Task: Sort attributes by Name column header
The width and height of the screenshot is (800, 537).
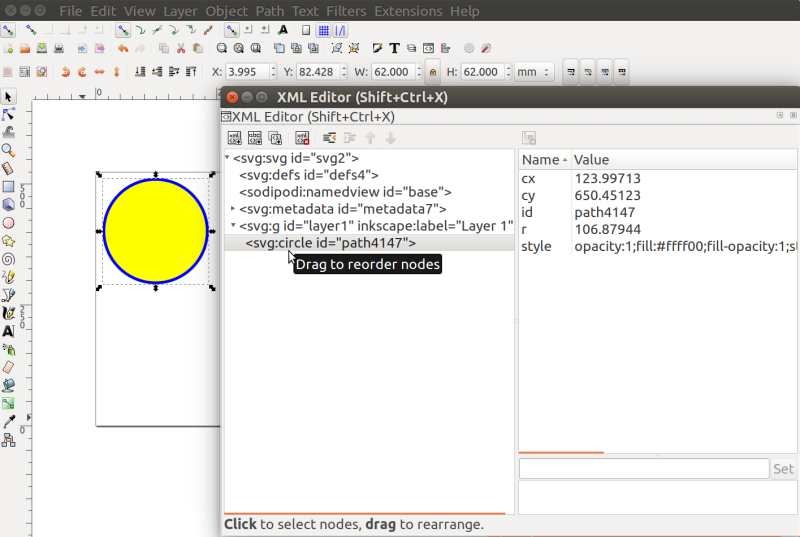Action: pyautogui.click(x=544, y=160)
